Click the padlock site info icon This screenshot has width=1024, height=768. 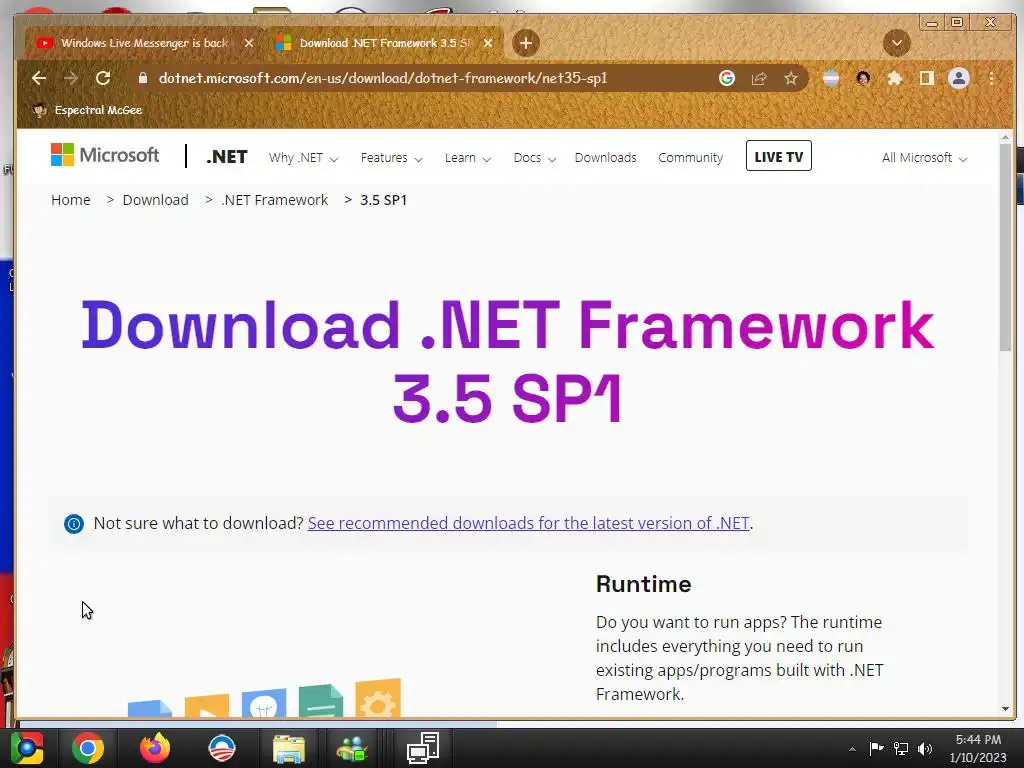[x=143, y=78]
